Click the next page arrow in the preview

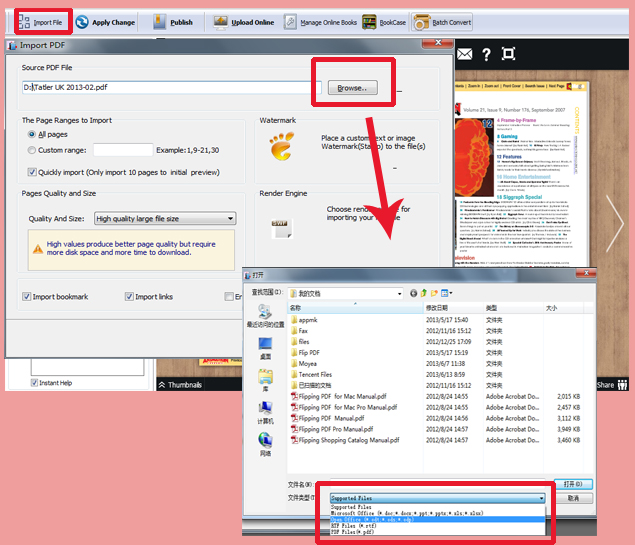click(615, 224)
